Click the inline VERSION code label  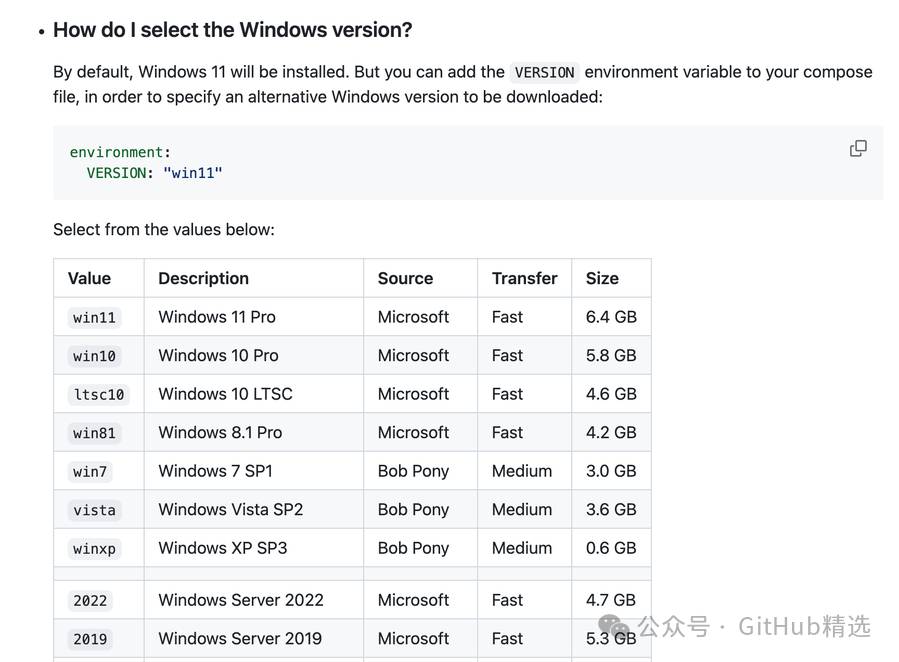[544, 72]
